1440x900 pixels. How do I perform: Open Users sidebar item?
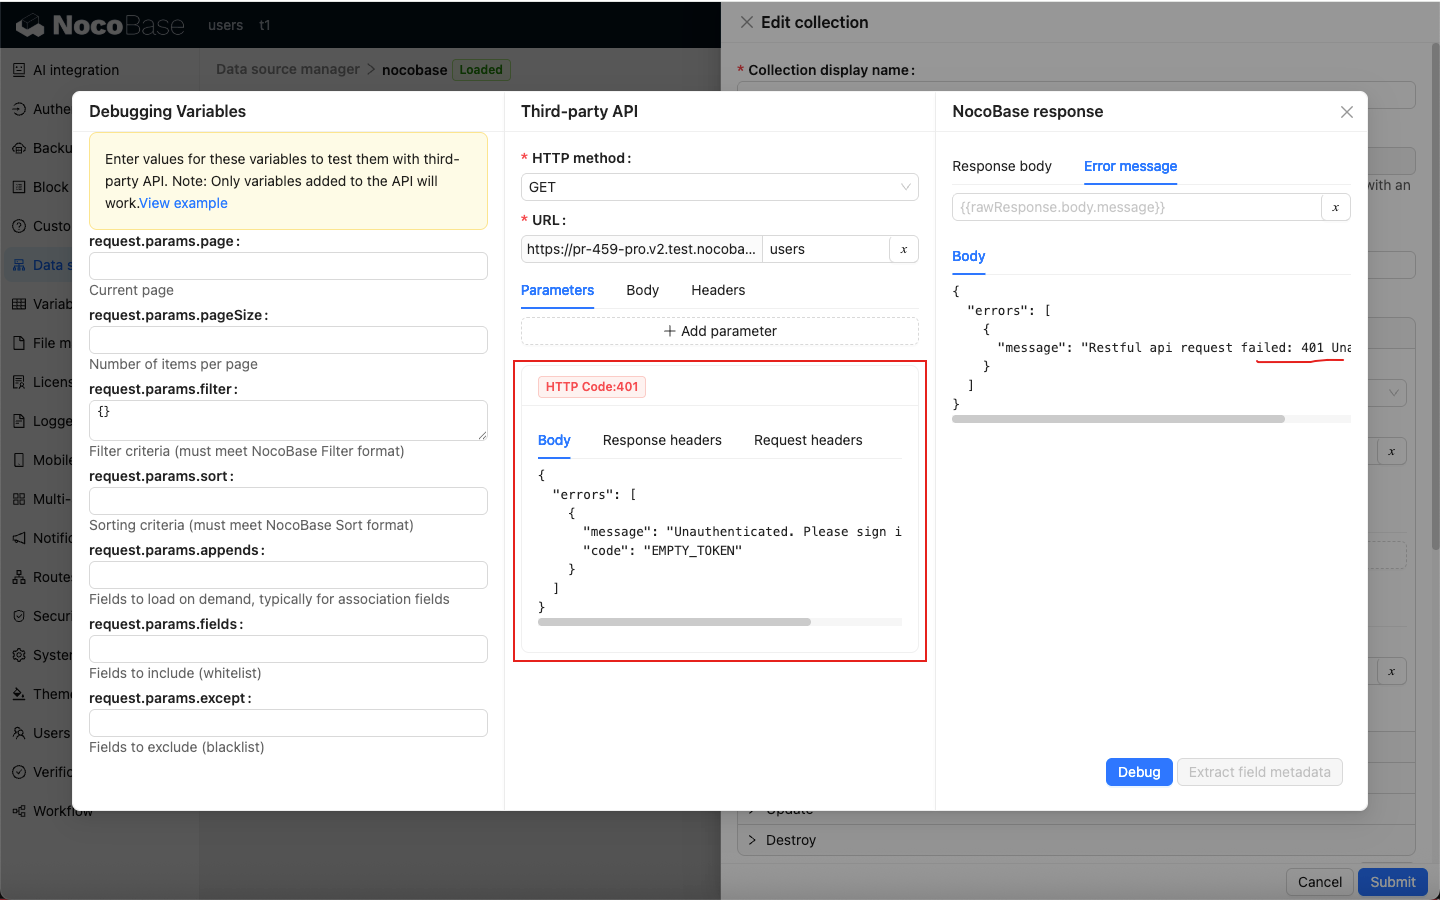pyautogui.click(x=51, y=733)
